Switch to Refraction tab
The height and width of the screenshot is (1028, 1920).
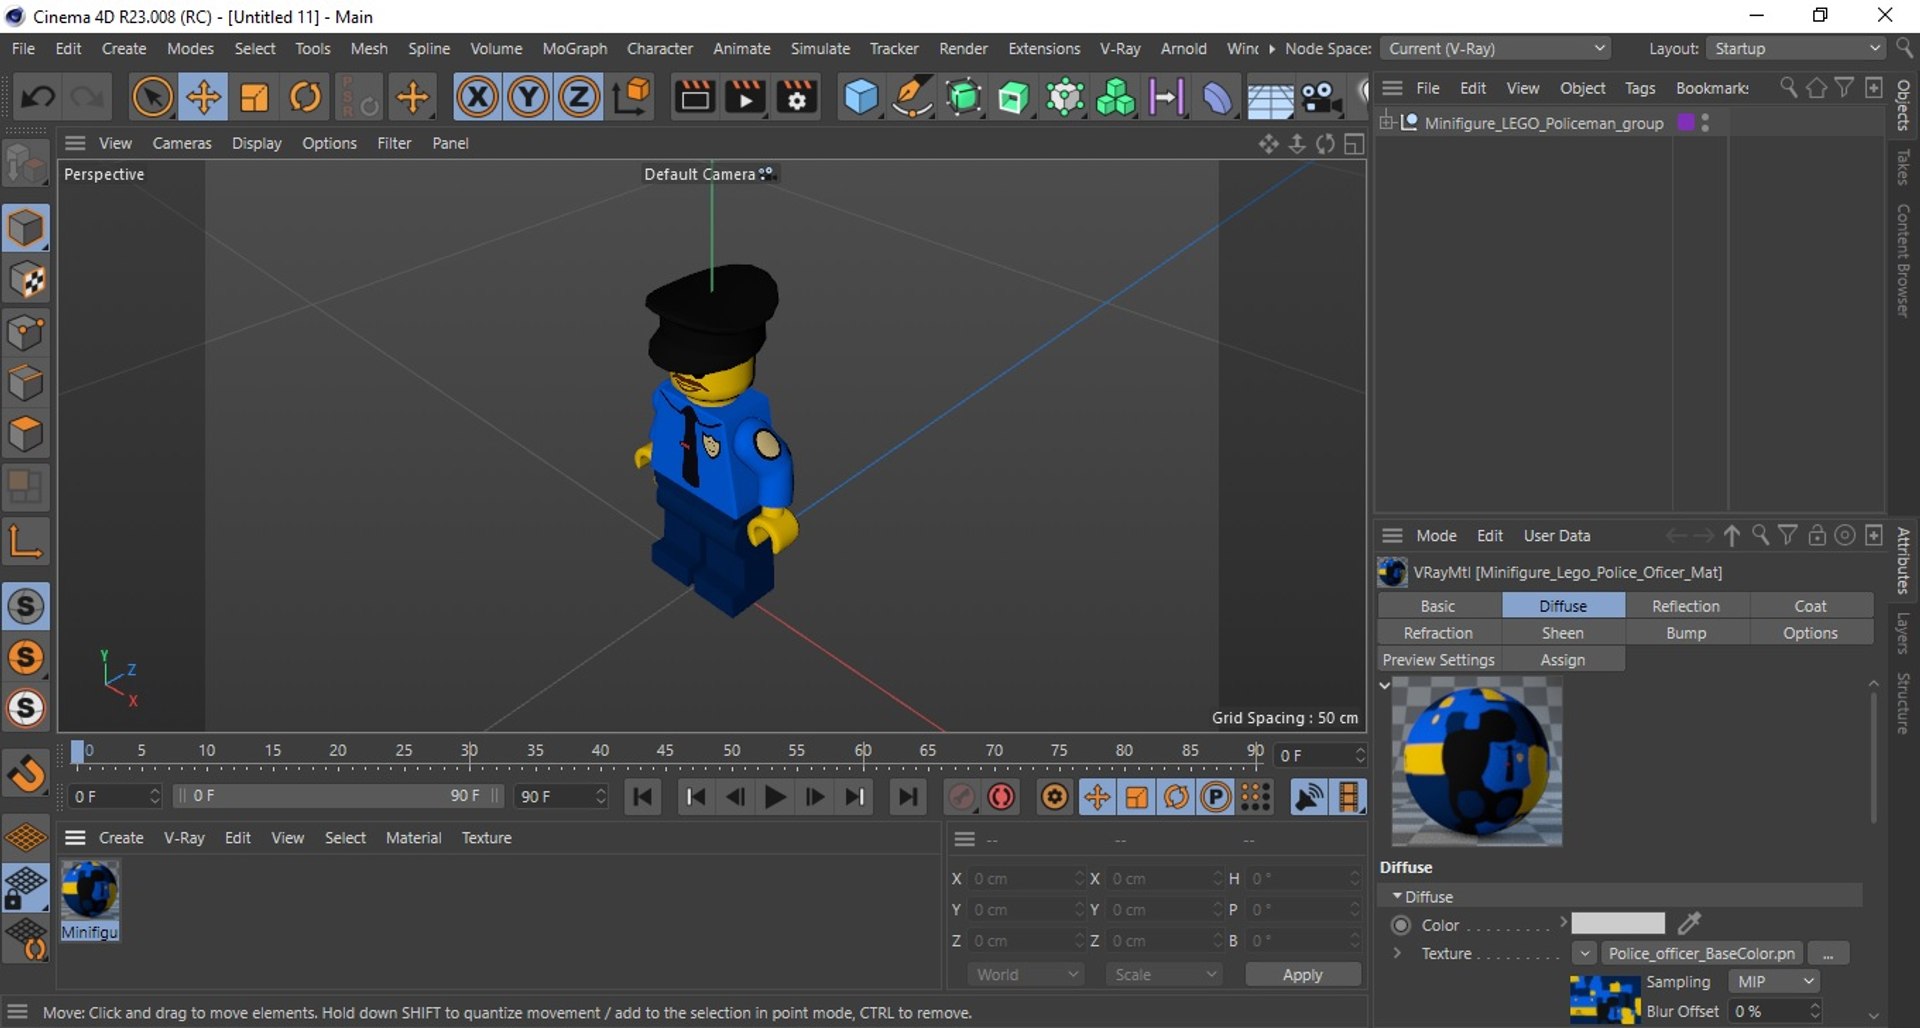click(x=1438, y=633)
